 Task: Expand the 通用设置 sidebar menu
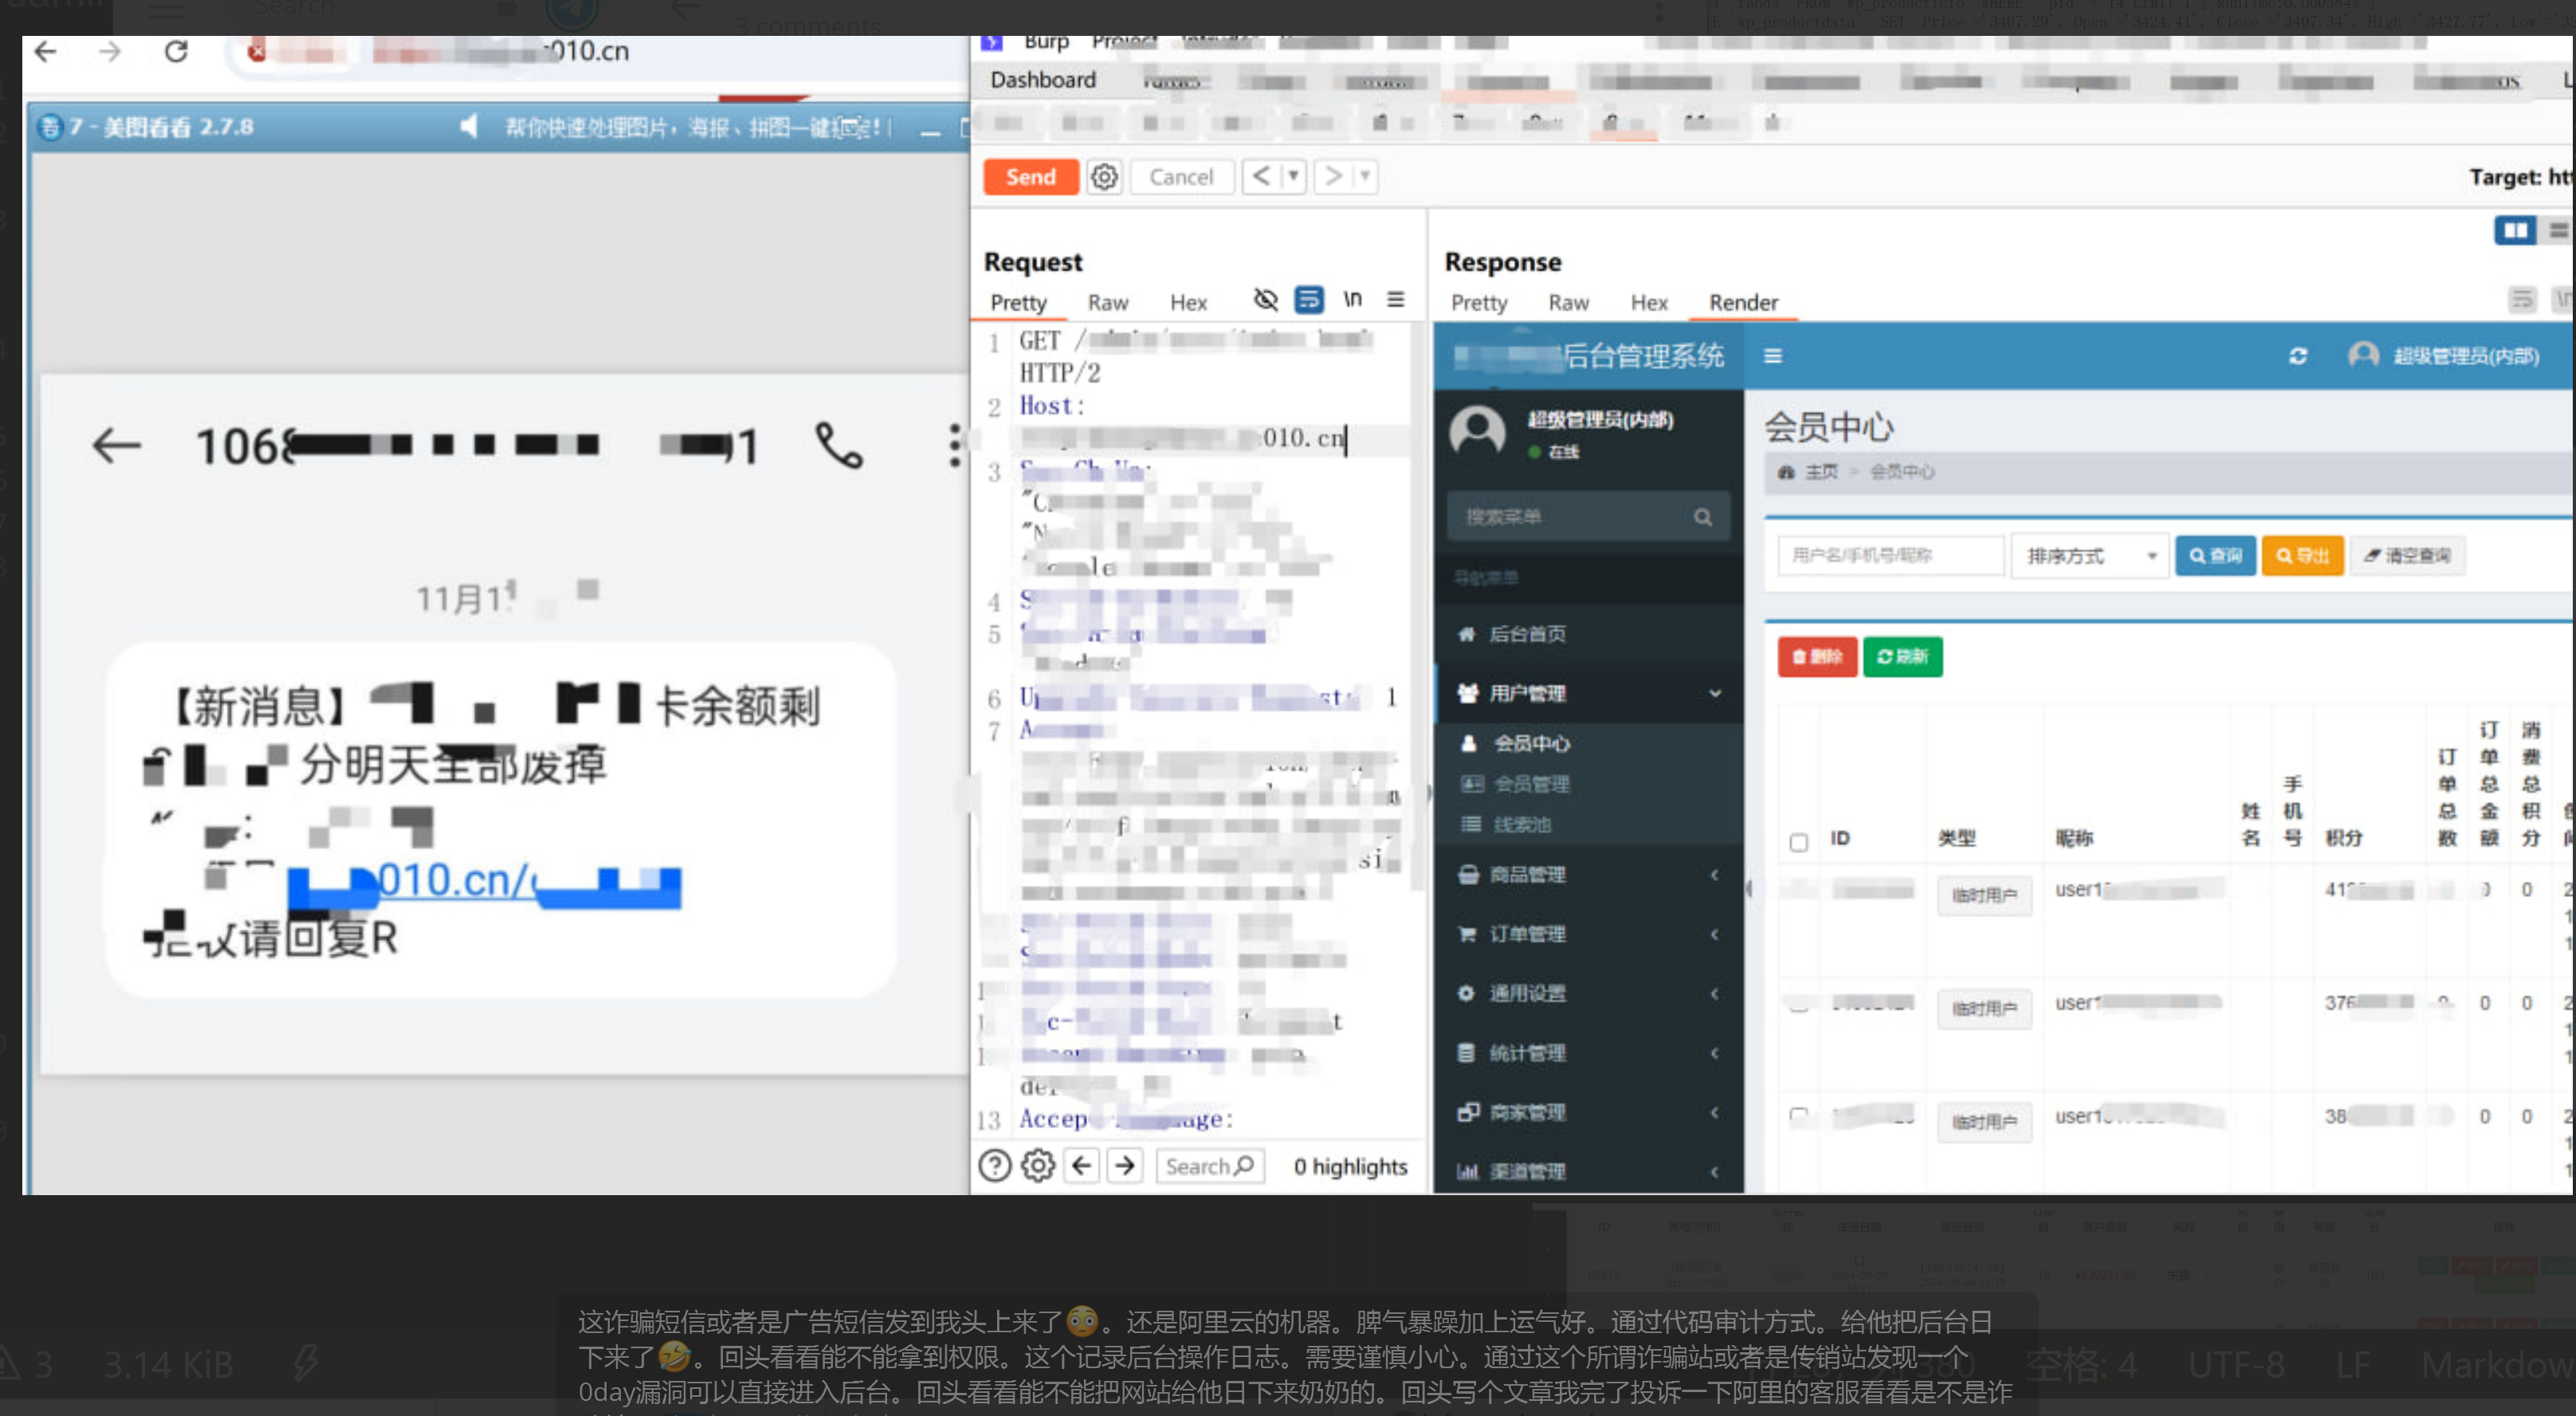[1588, 993]
